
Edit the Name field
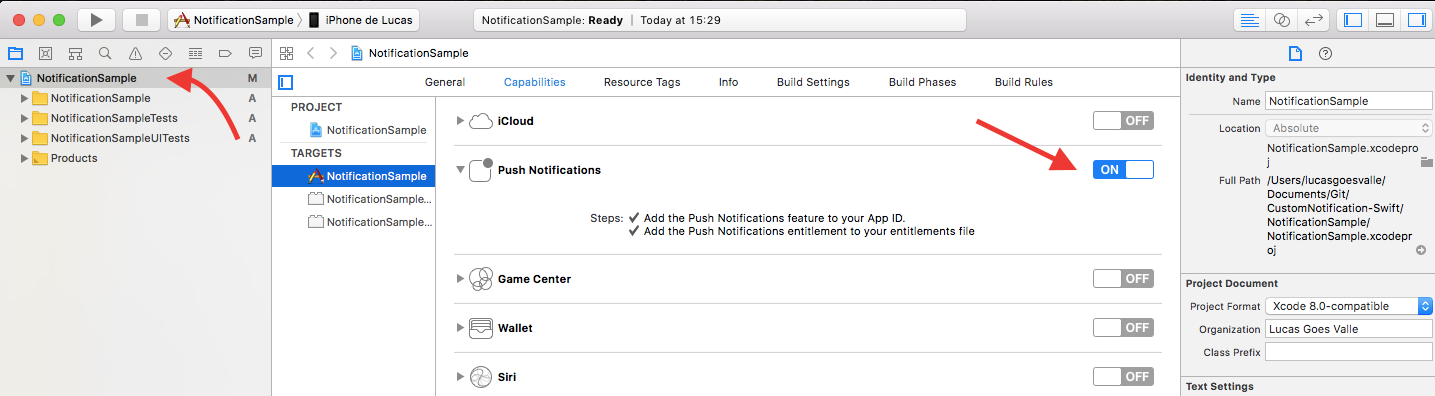[1349, 101]
